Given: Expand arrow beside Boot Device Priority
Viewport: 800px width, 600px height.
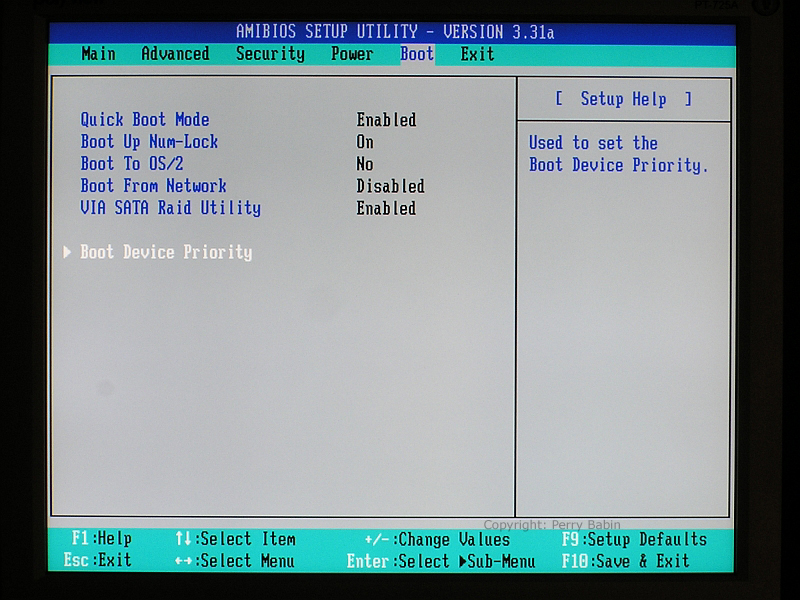Looking at the screenshot, I should point(67,252).
